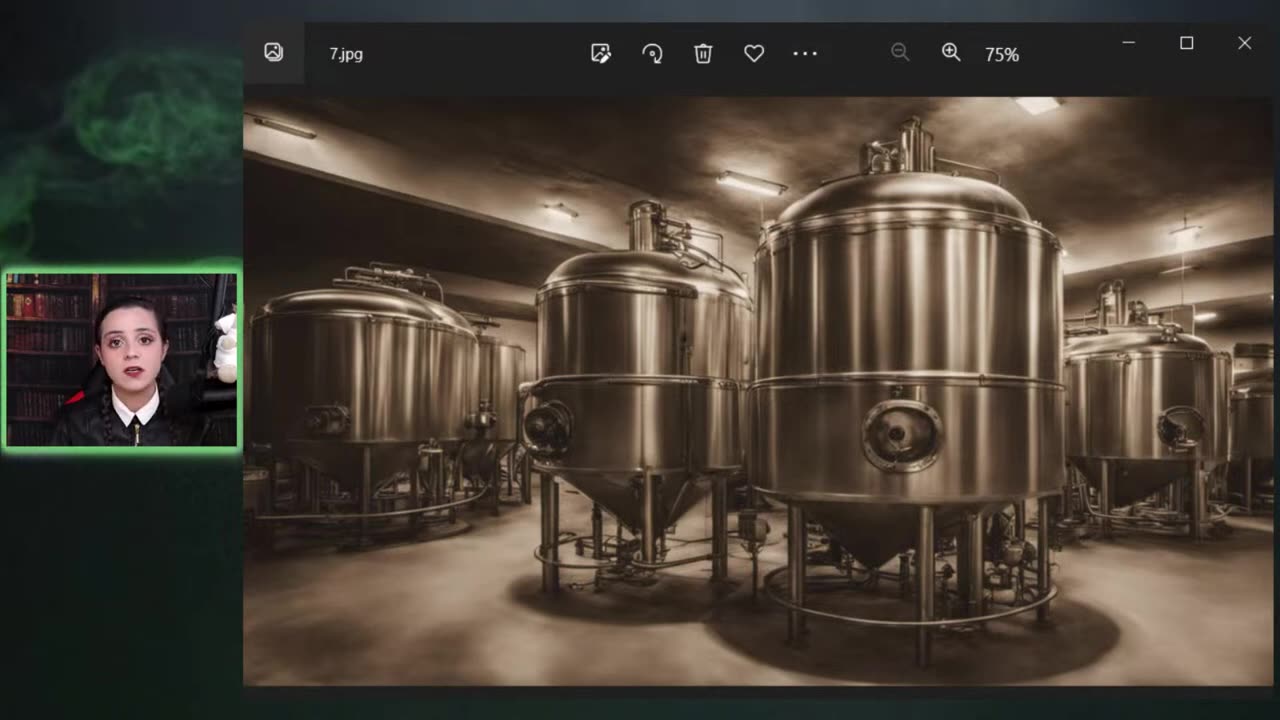The image size is (1280, 720).
Task: Click the webcam overlay of the presenter
Action: (122, 360)
